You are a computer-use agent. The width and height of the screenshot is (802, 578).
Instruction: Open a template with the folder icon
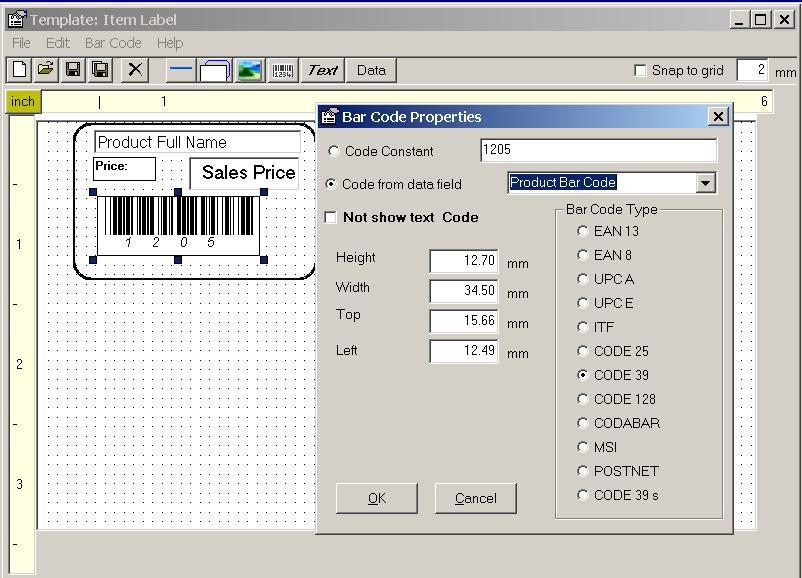(x=46, y=70)
